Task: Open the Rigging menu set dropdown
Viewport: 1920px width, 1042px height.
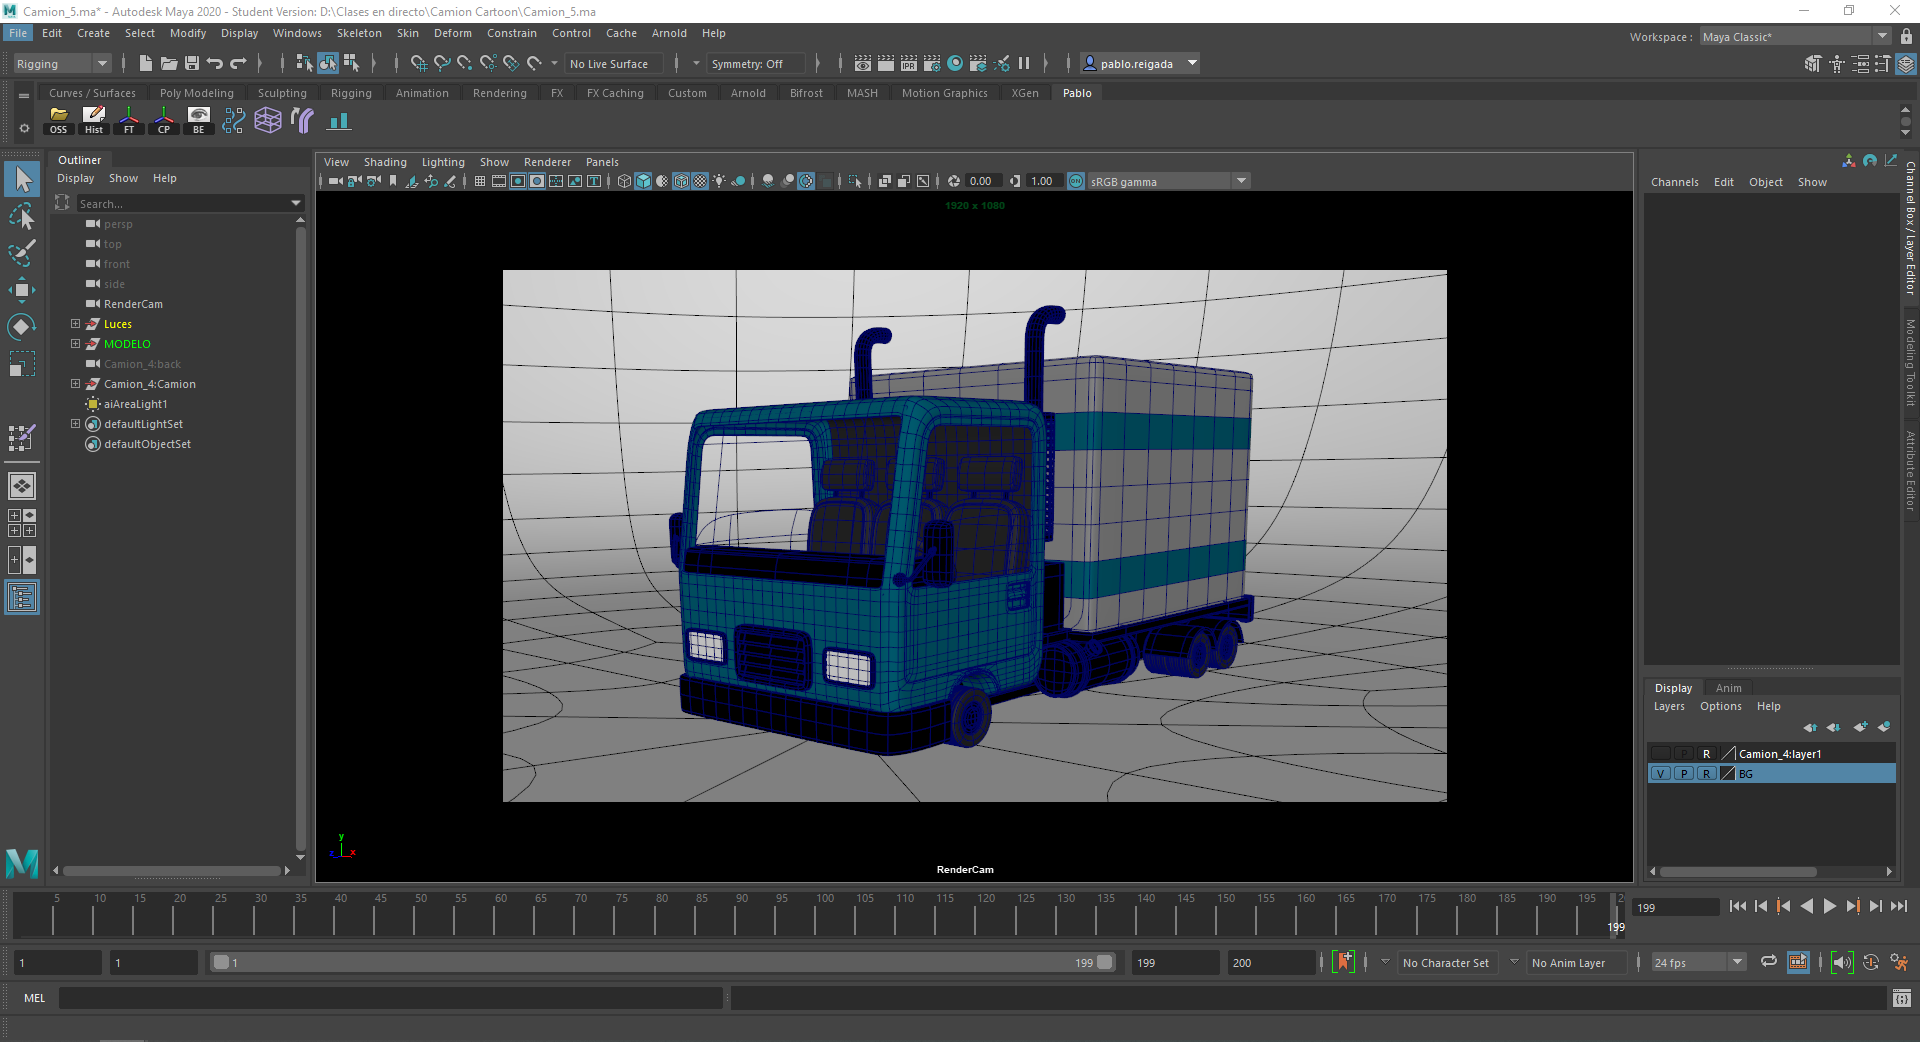Action: pyautogui.click(x=61, y=64)
